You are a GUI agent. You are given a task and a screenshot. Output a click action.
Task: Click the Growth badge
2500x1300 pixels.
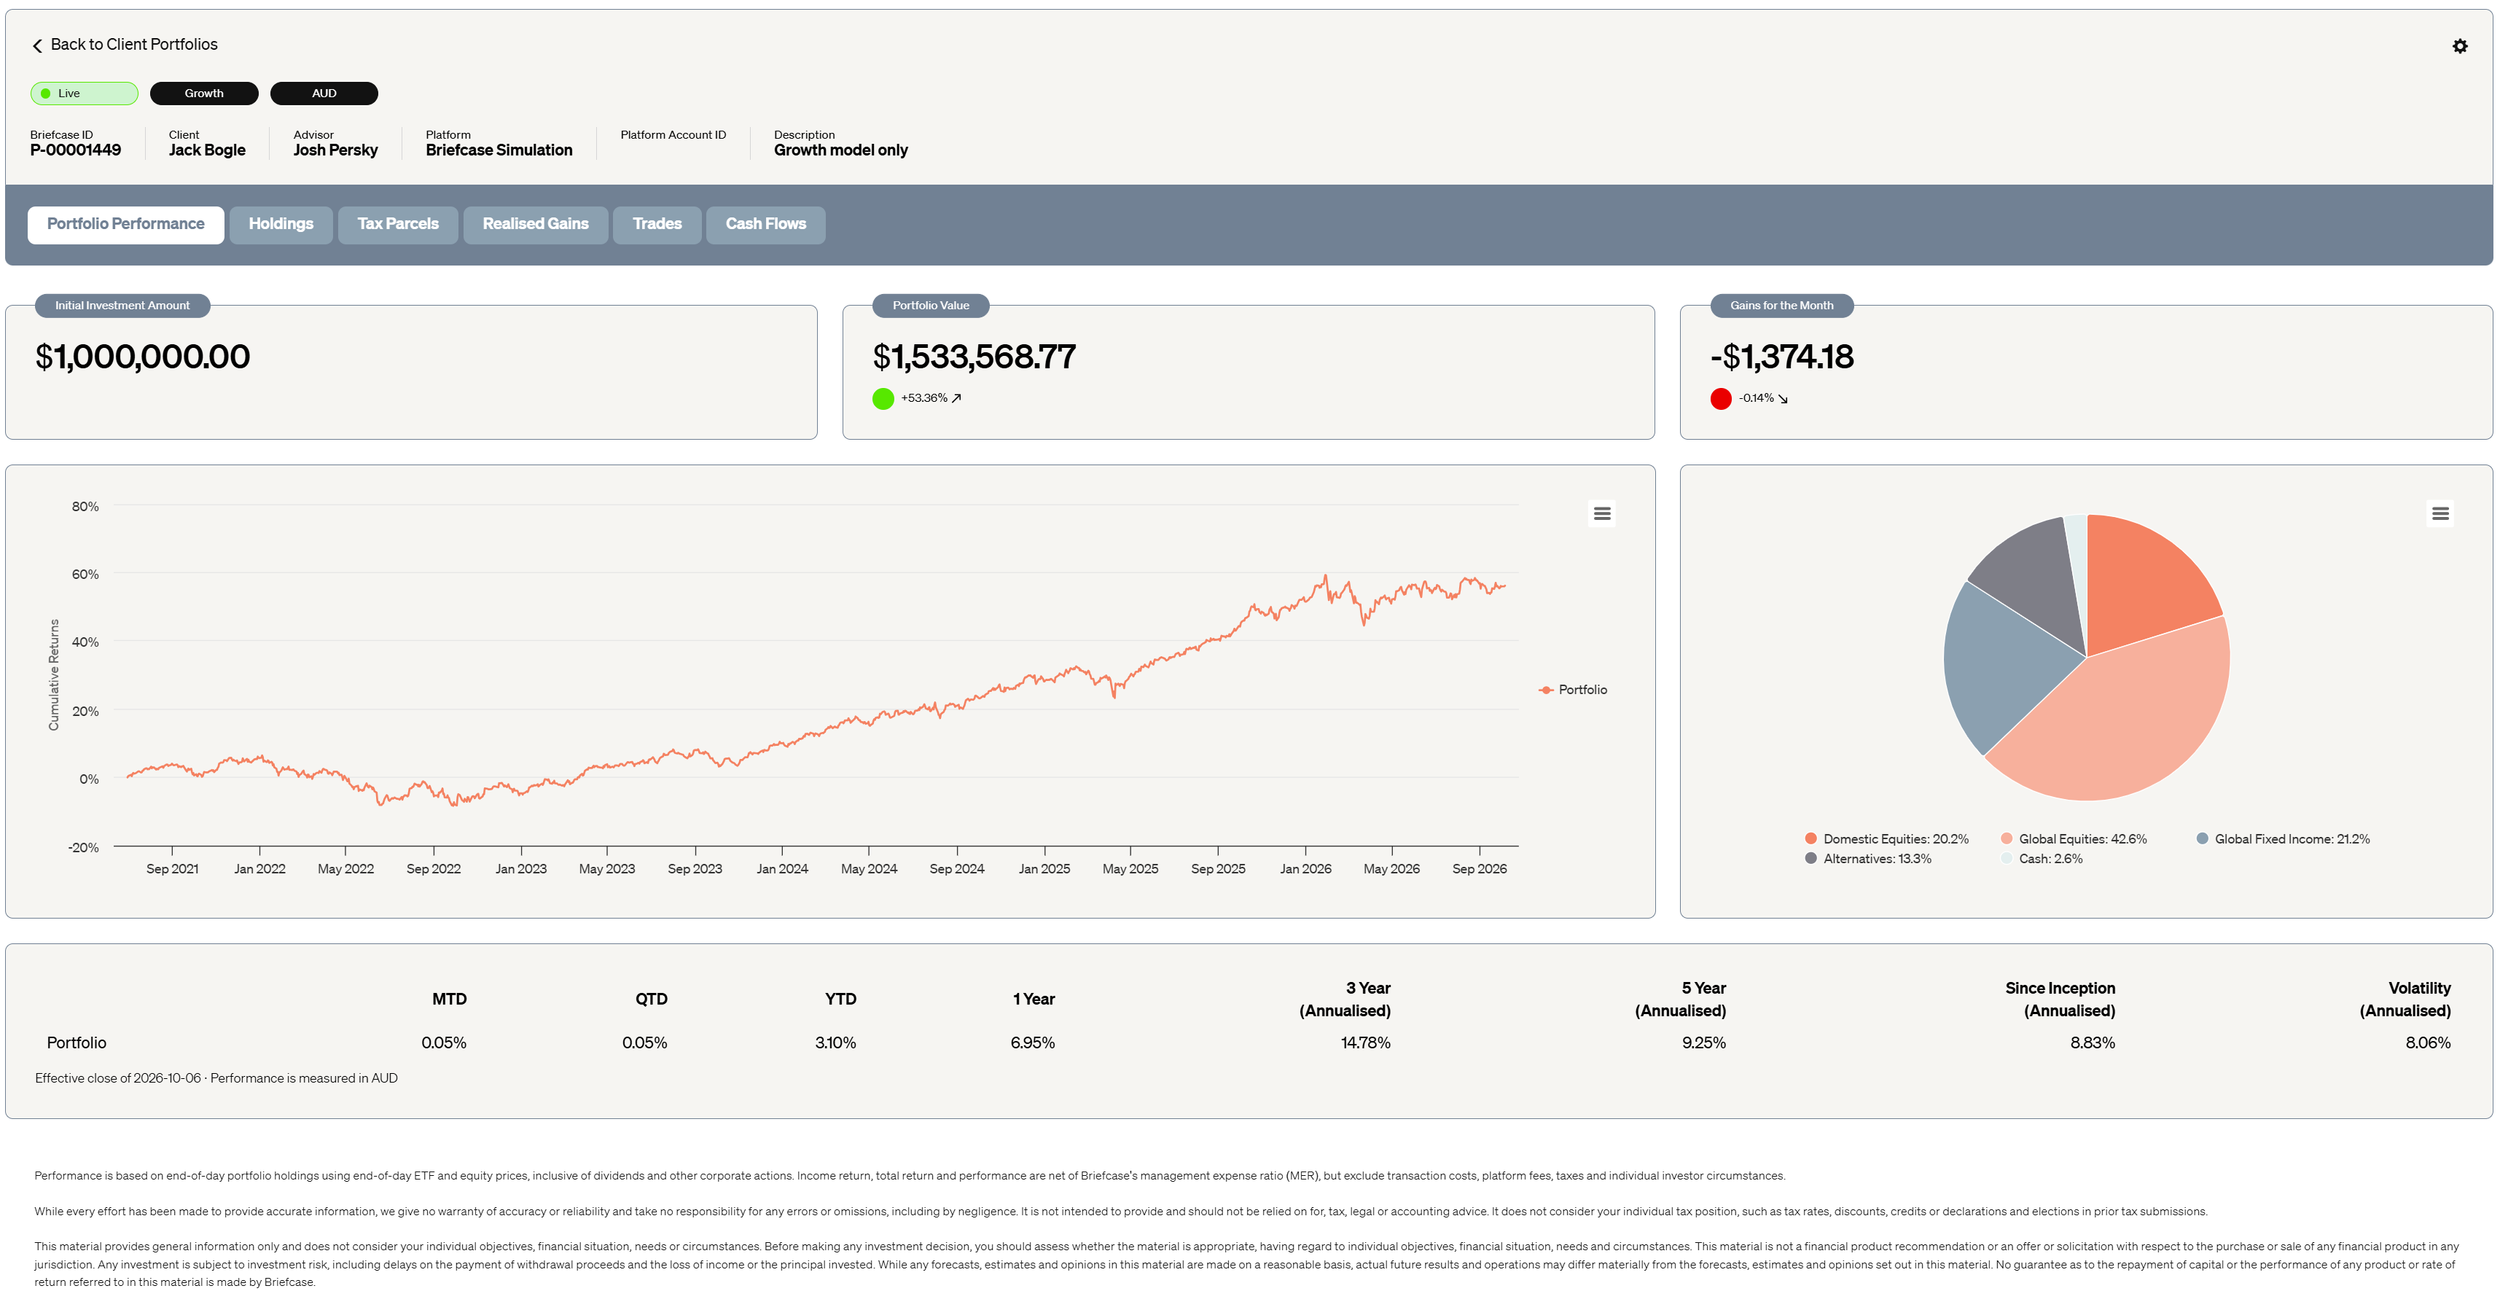pyautogui.click(x=204, y=94)
